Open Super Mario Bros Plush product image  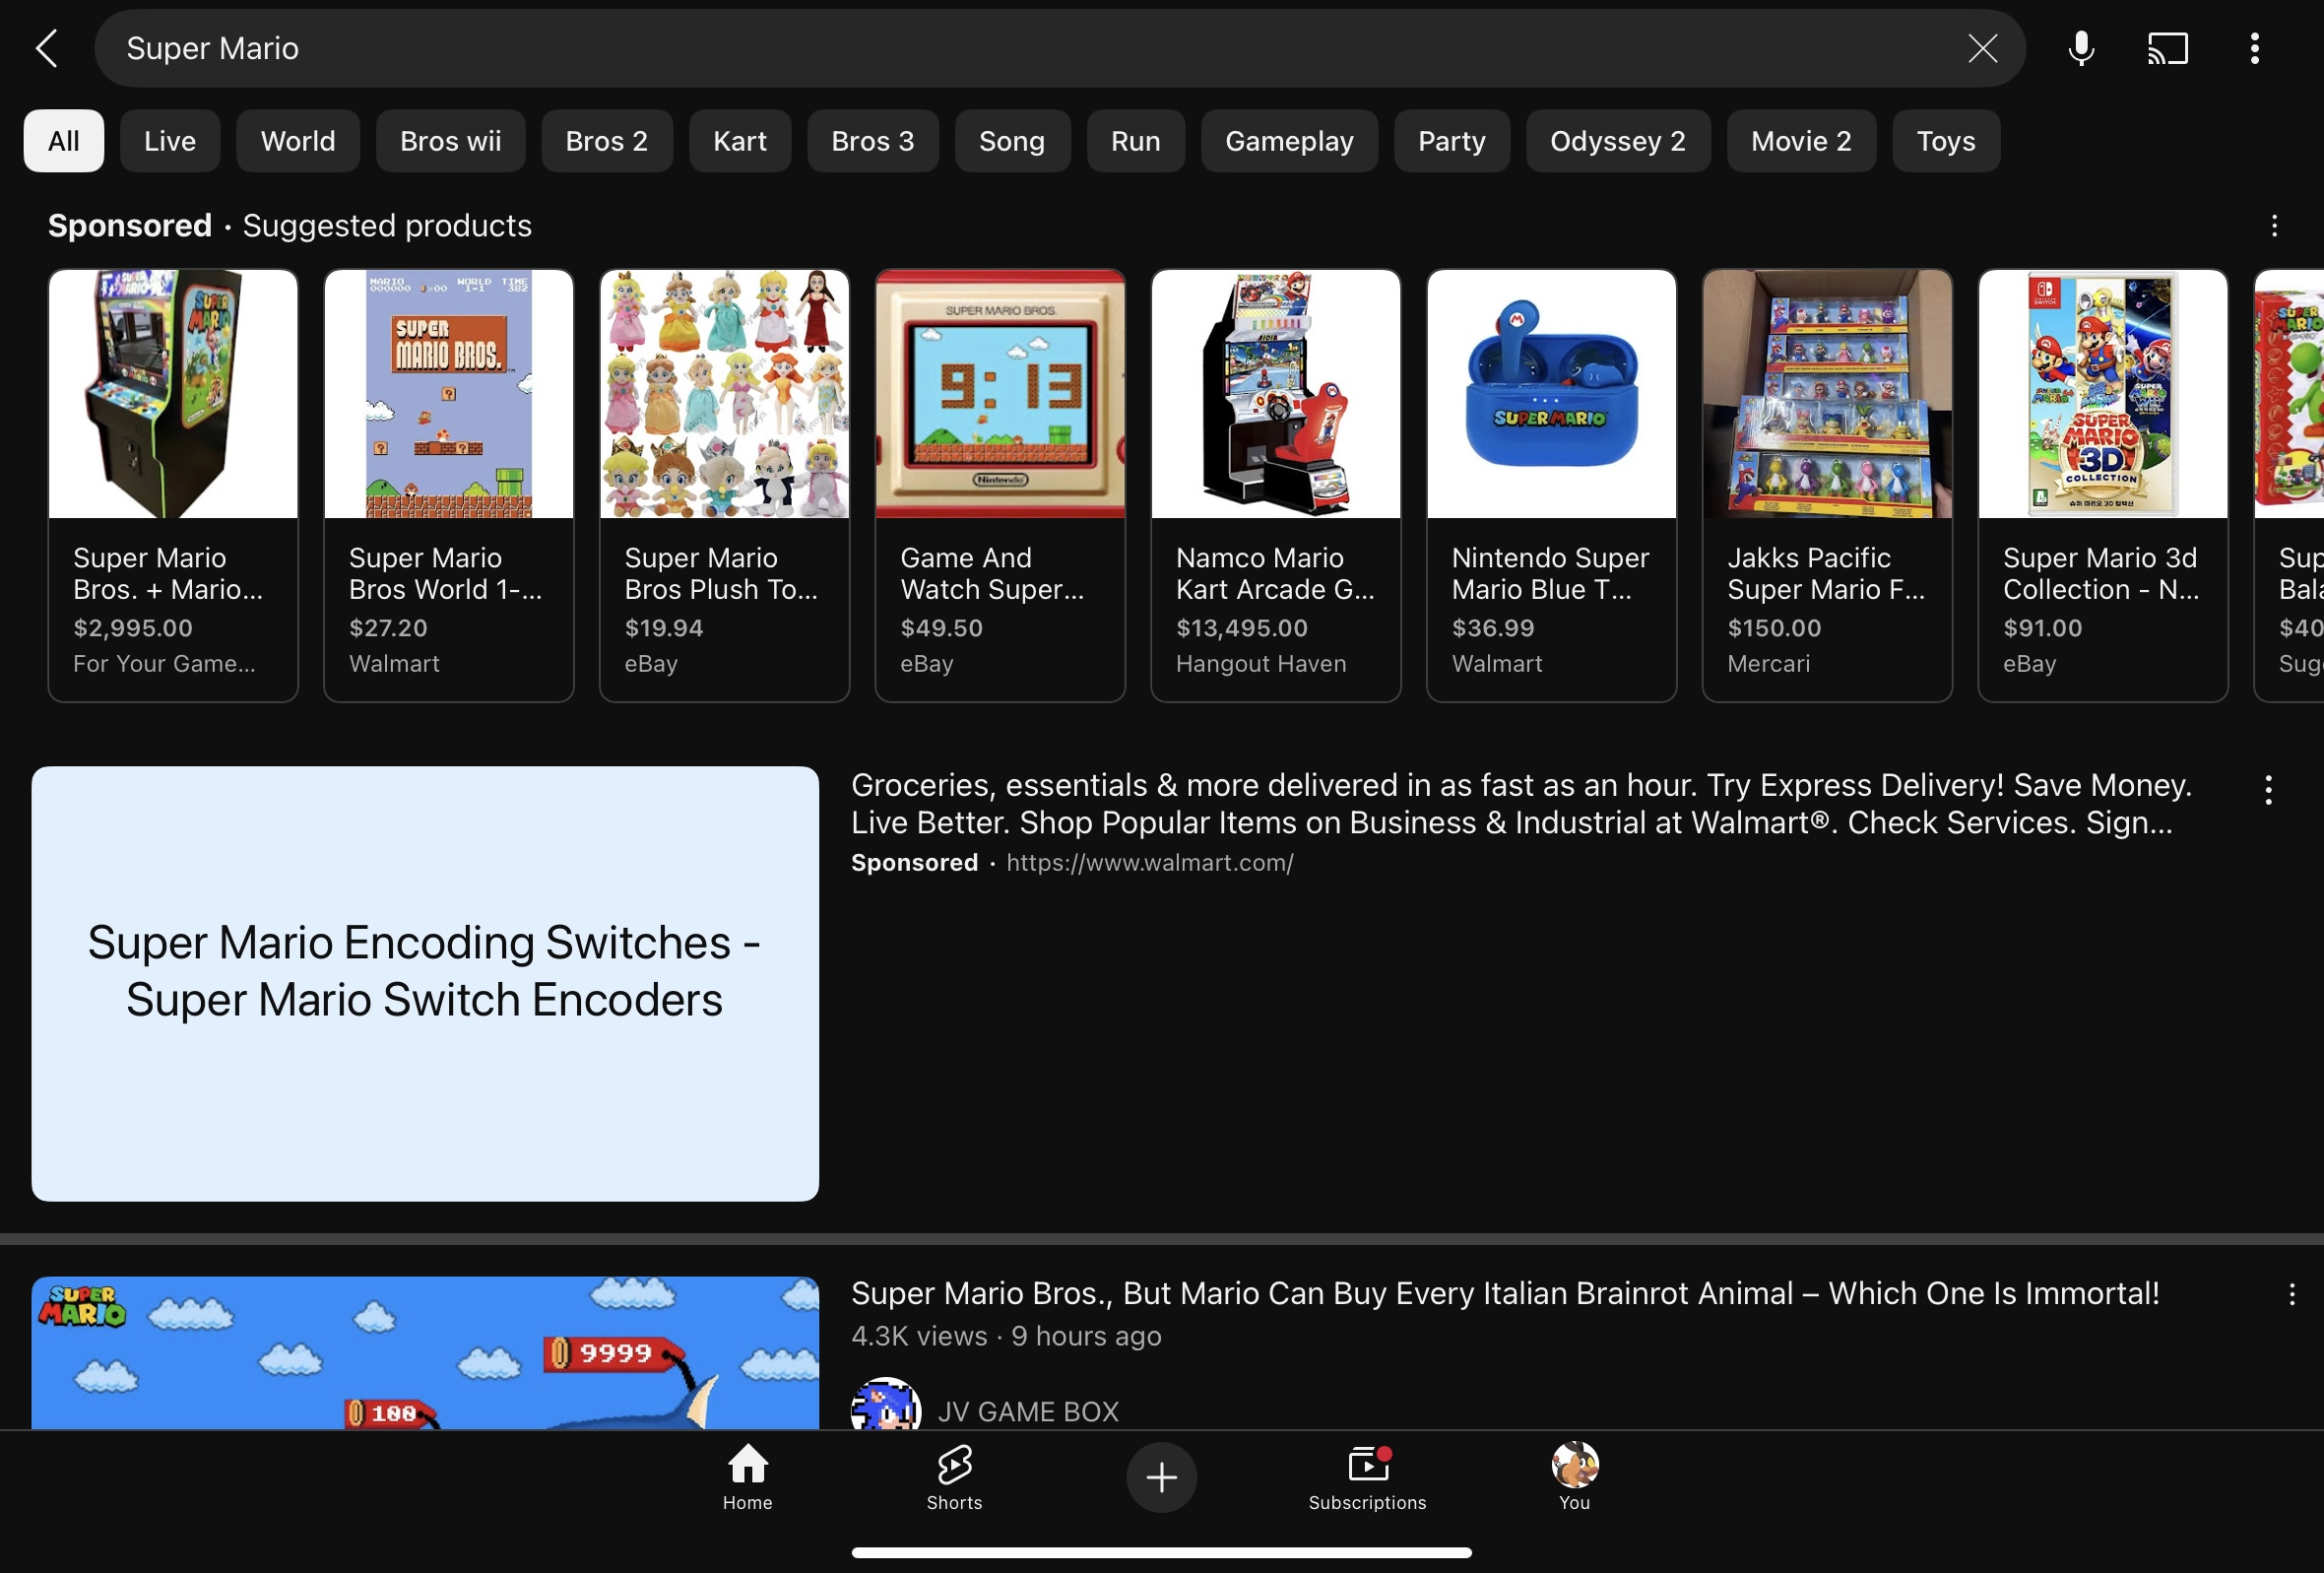(x=725, y=394)
